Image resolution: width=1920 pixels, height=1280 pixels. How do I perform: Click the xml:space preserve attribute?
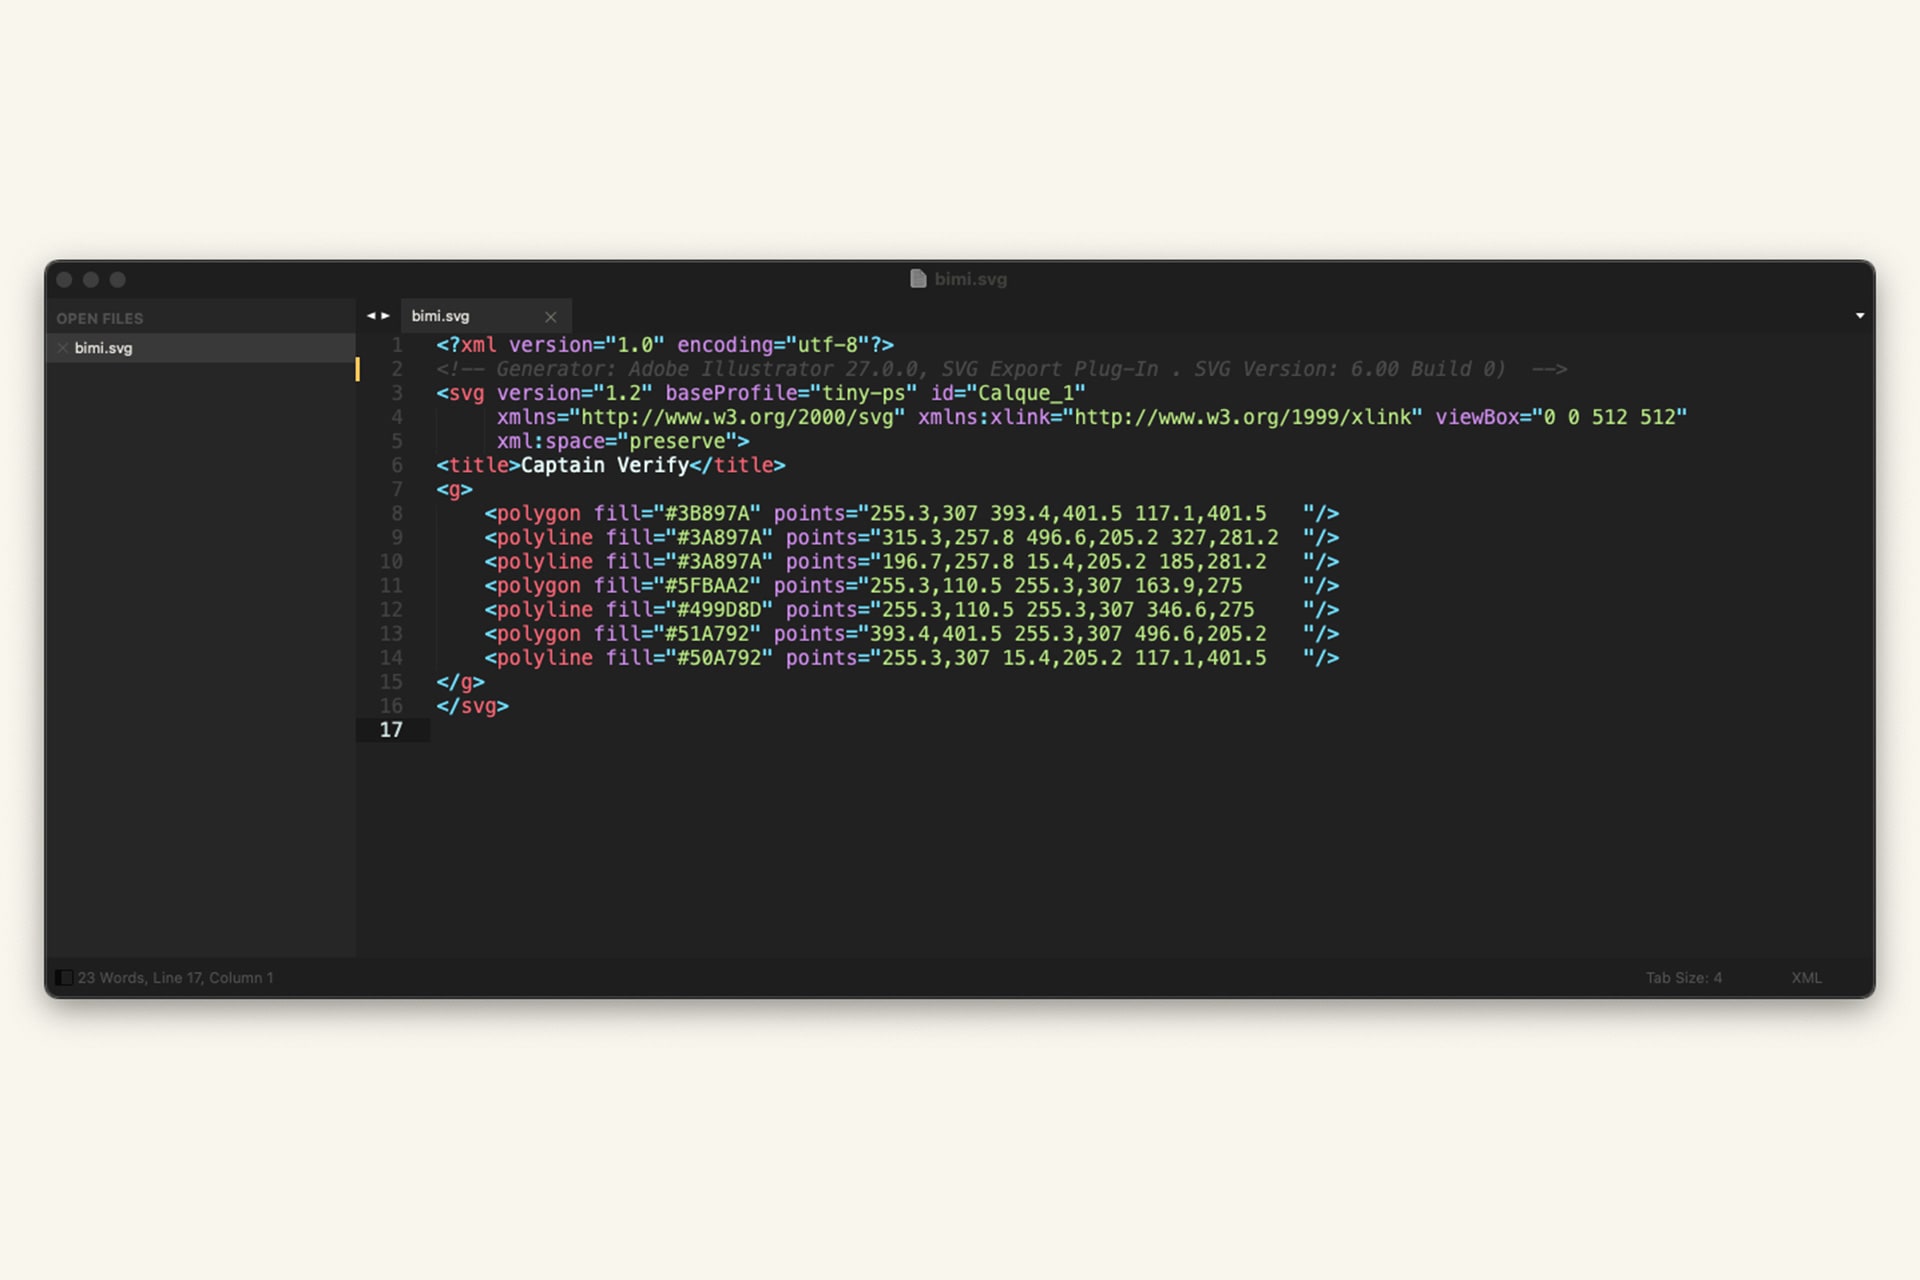click(617, 441)
